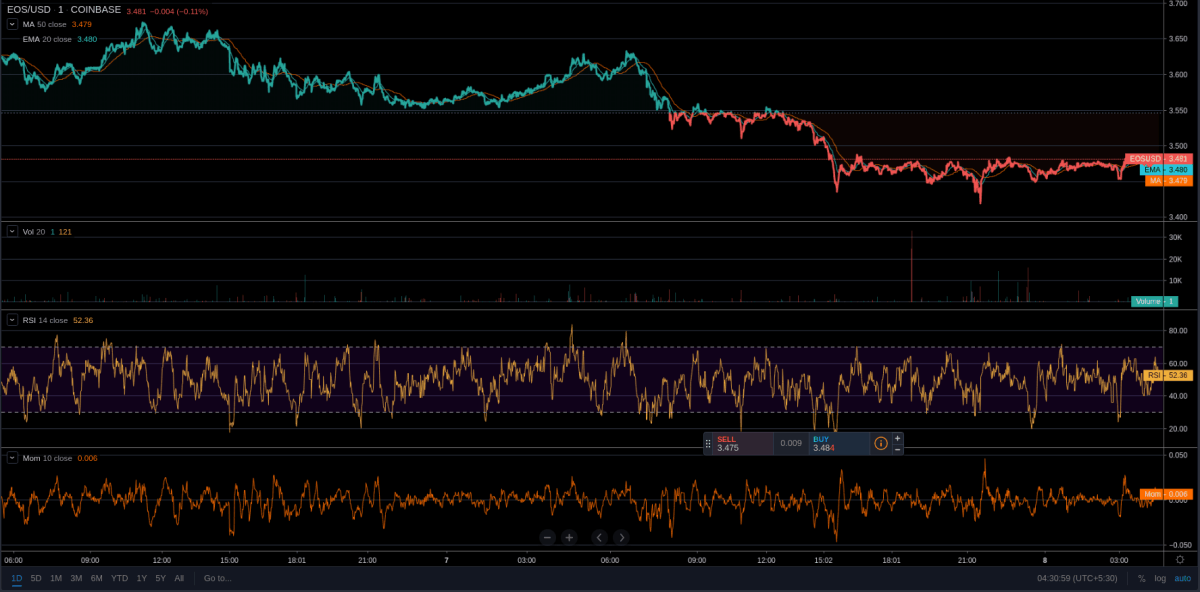Click the RSI 52.36 axis label
The height and width of the screenshot is (592, 1200).
[x=1168, y=375]
